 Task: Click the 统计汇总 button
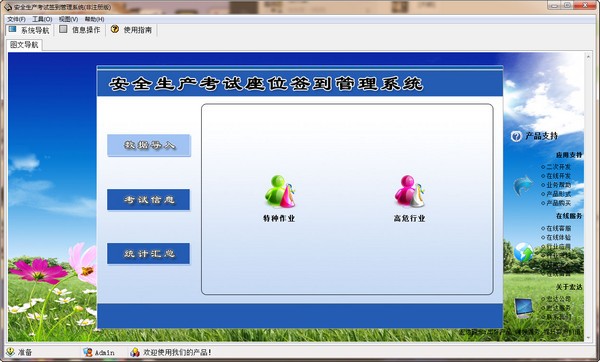pyautogui.click(x=148, y=253)
